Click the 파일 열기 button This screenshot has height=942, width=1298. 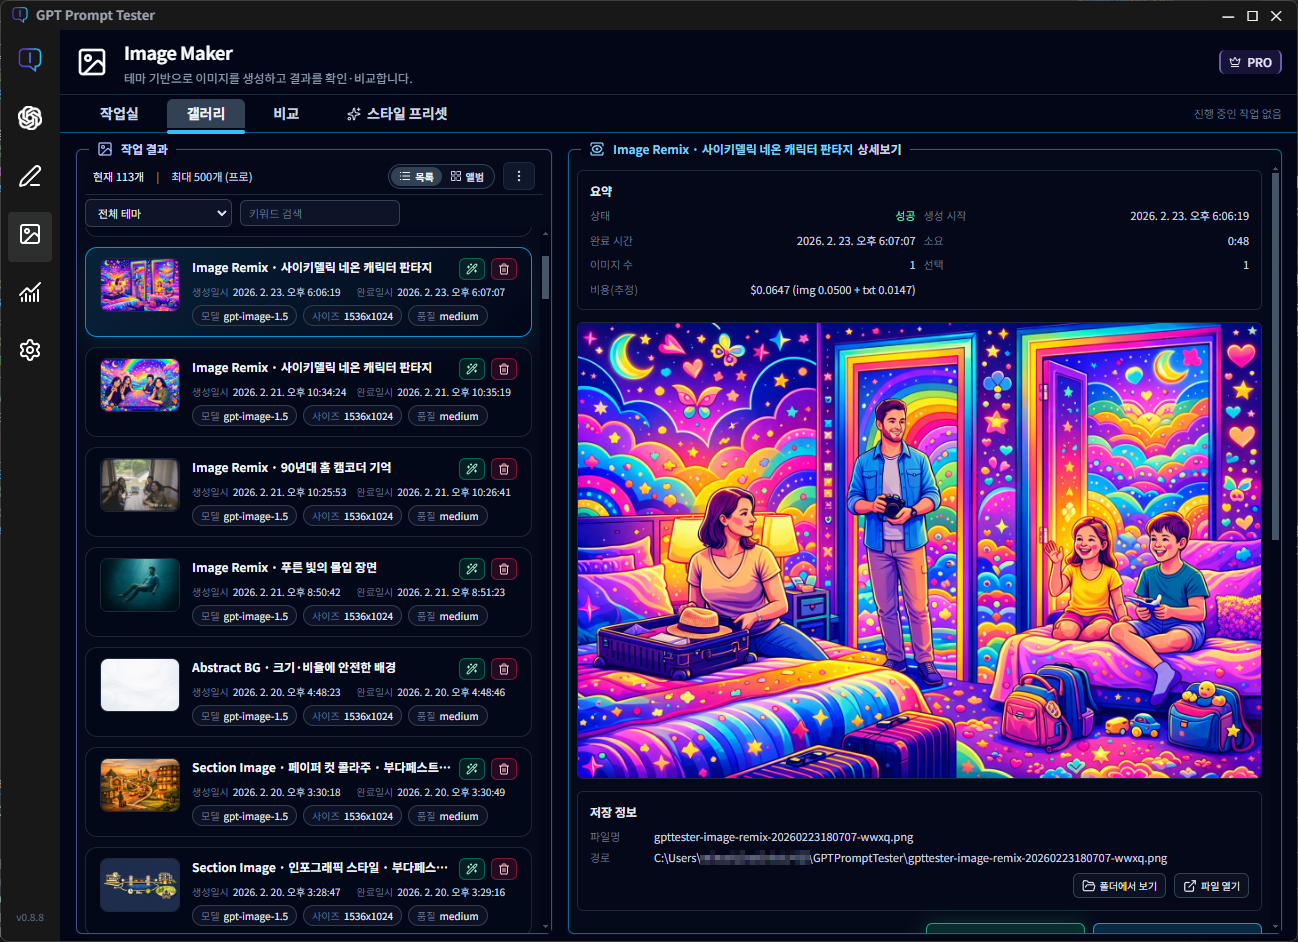[x=1212, y=886]
